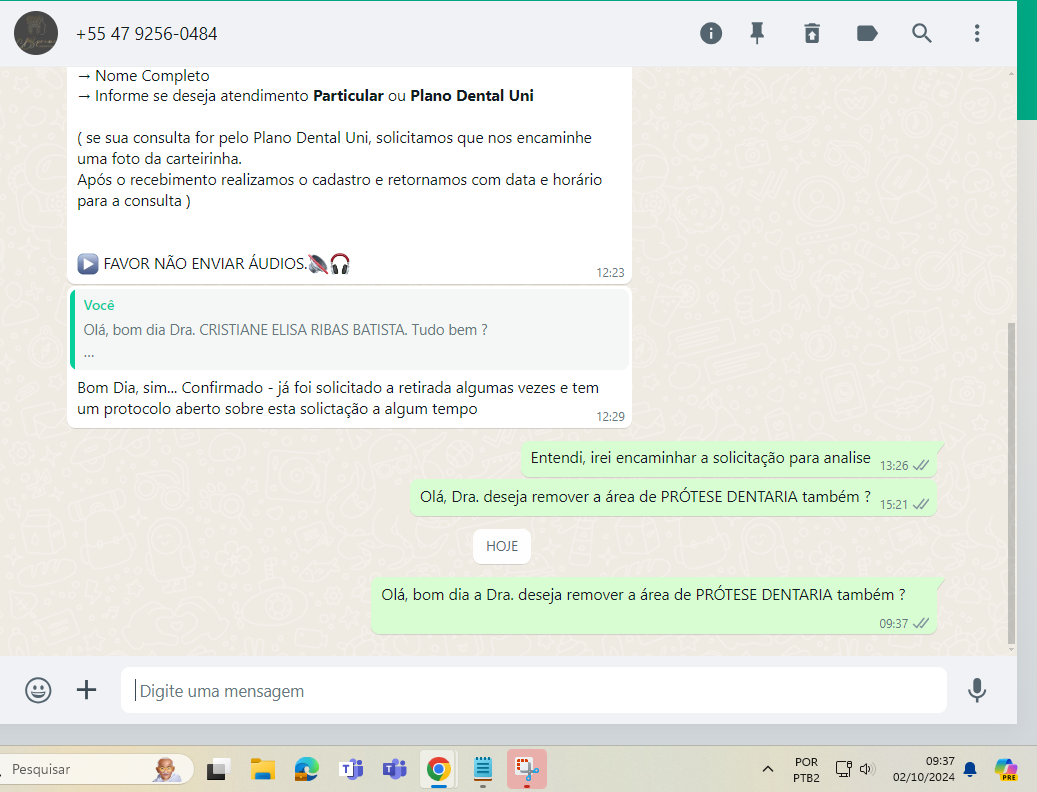Open contact info with the info icon
Viewport: 1037px width, 792px height.
coord(710,33)
